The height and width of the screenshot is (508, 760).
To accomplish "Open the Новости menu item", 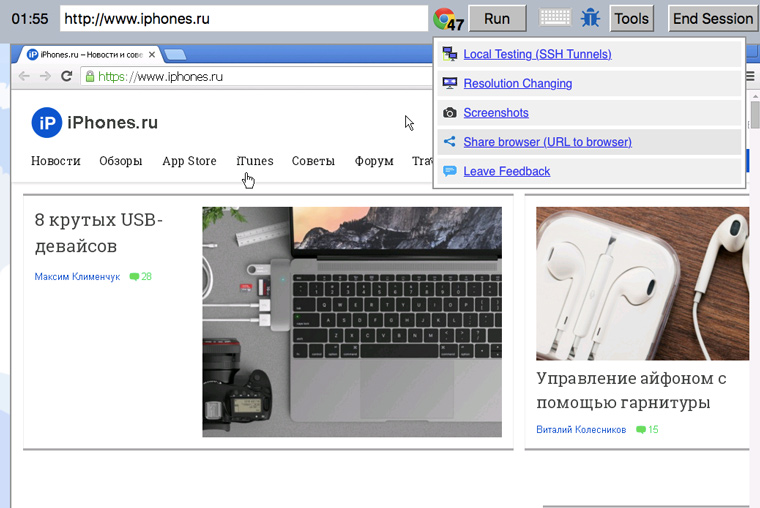I will [x=56, y=161].
